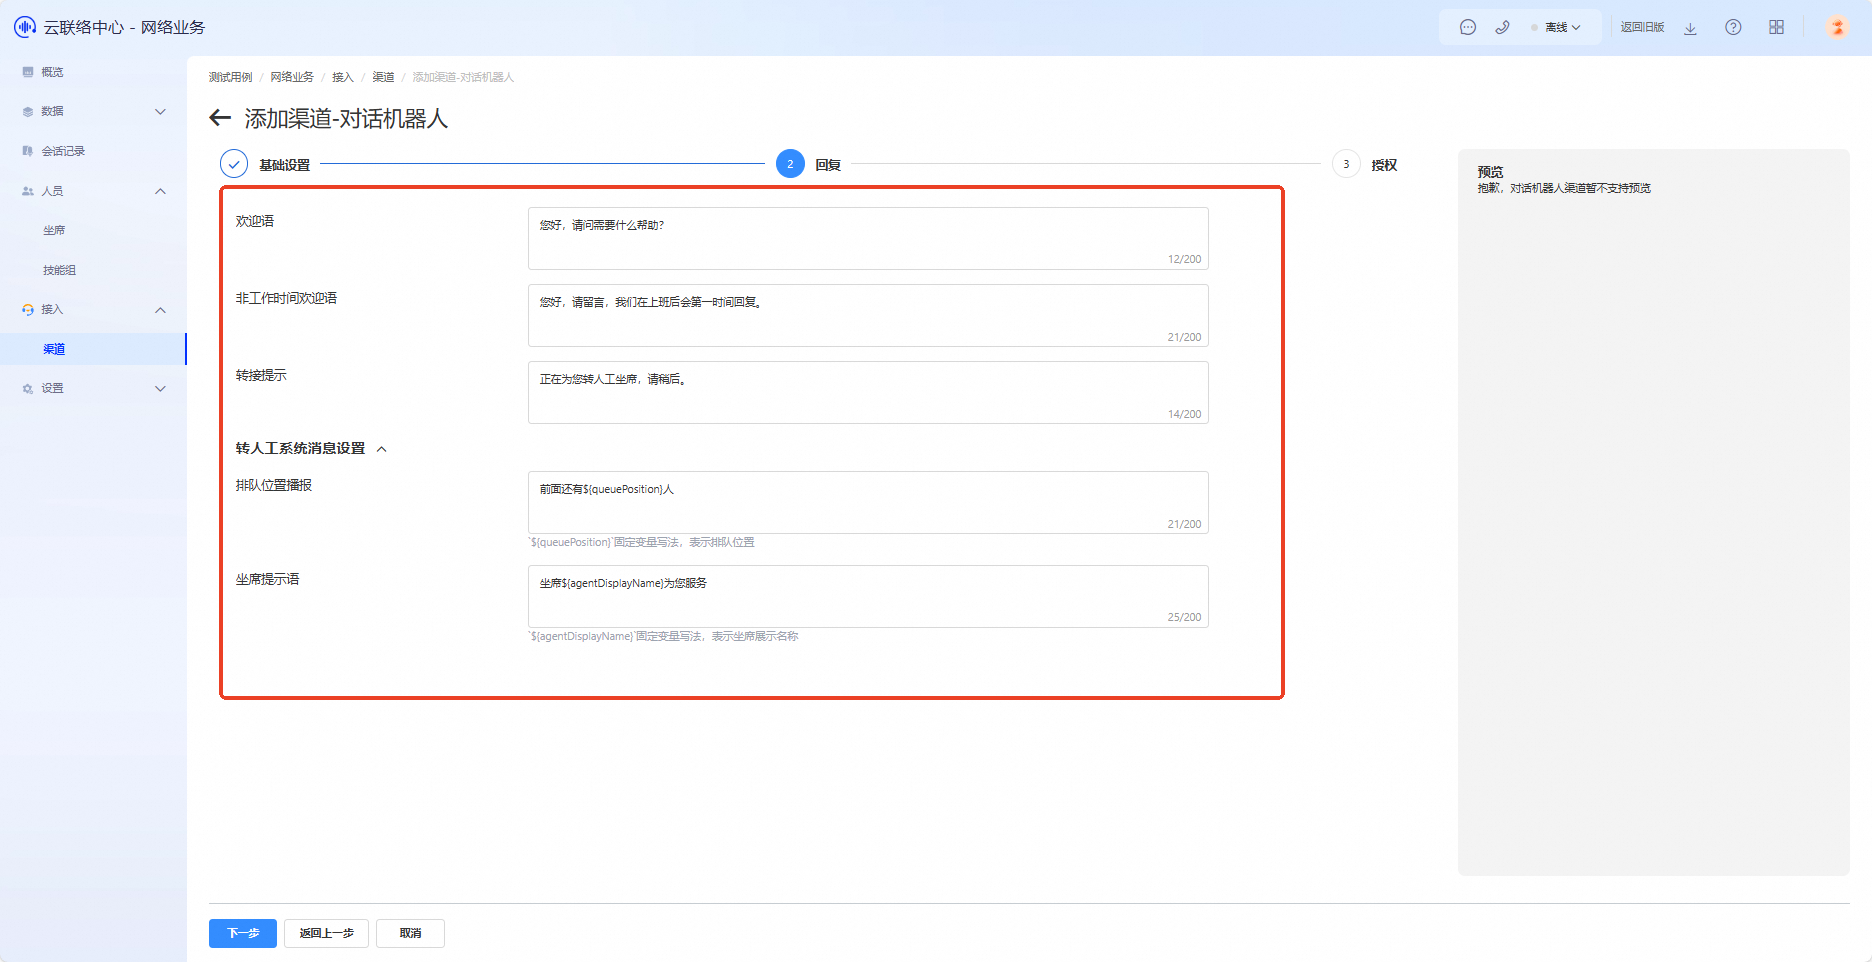This screenshot has width=1872, height=962.
Task: Click the ${agentDisplayName} variable hint text
Action: pyautogui.click(x=663, y=636)
